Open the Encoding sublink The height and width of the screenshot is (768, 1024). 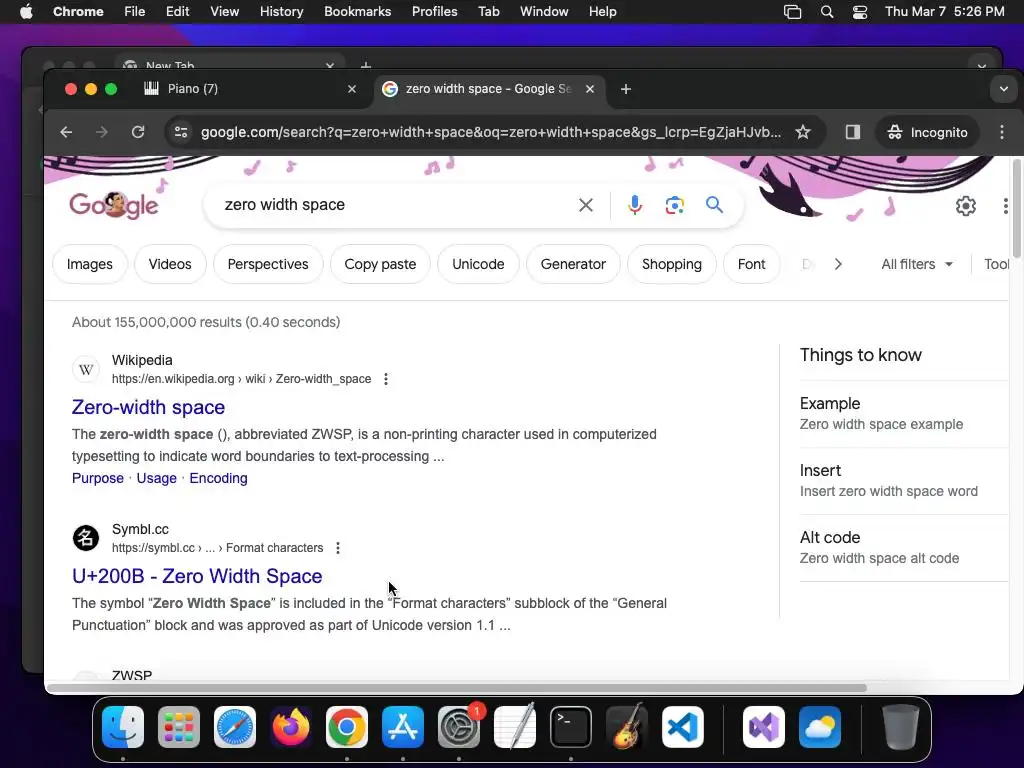point(218,478)
